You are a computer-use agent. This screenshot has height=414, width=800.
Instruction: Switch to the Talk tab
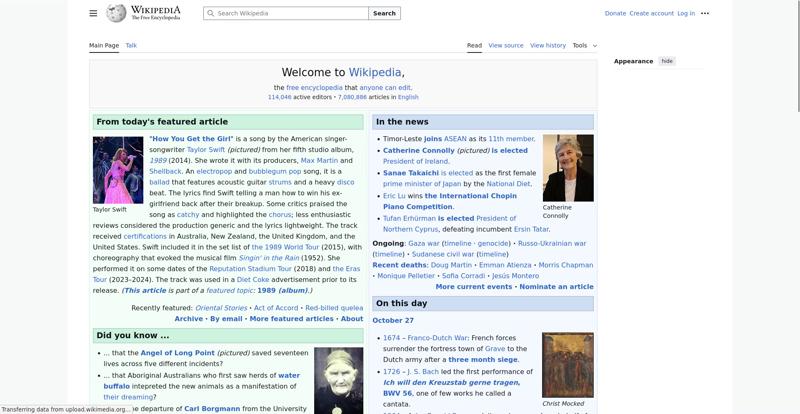tap(131, 45)
